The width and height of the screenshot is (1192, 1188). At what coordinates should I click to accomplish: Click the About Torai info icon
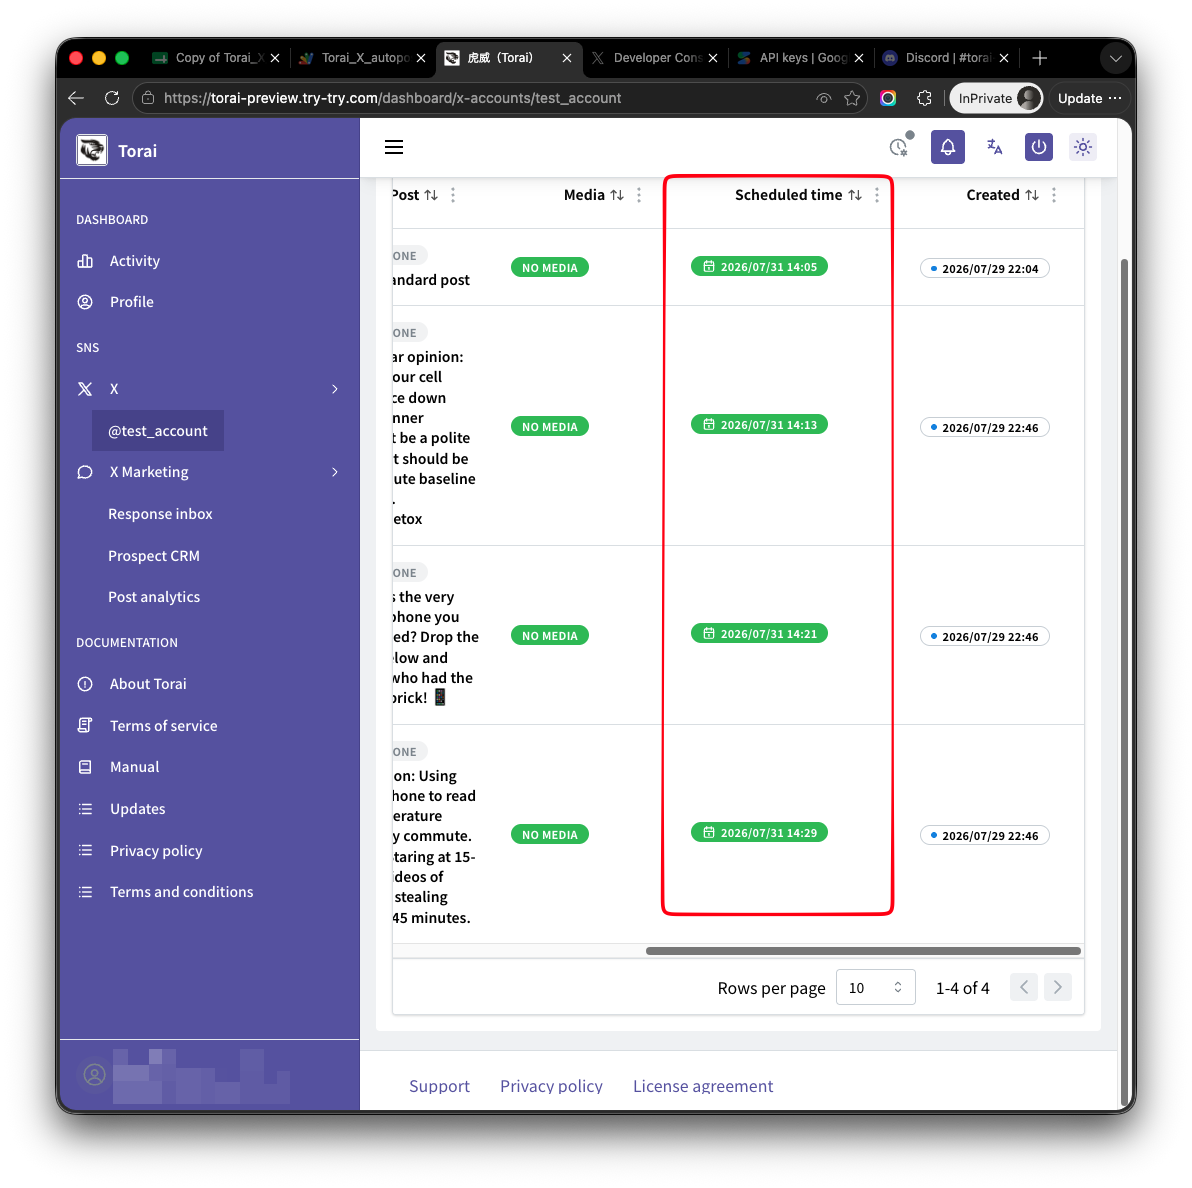click(85, 684)
